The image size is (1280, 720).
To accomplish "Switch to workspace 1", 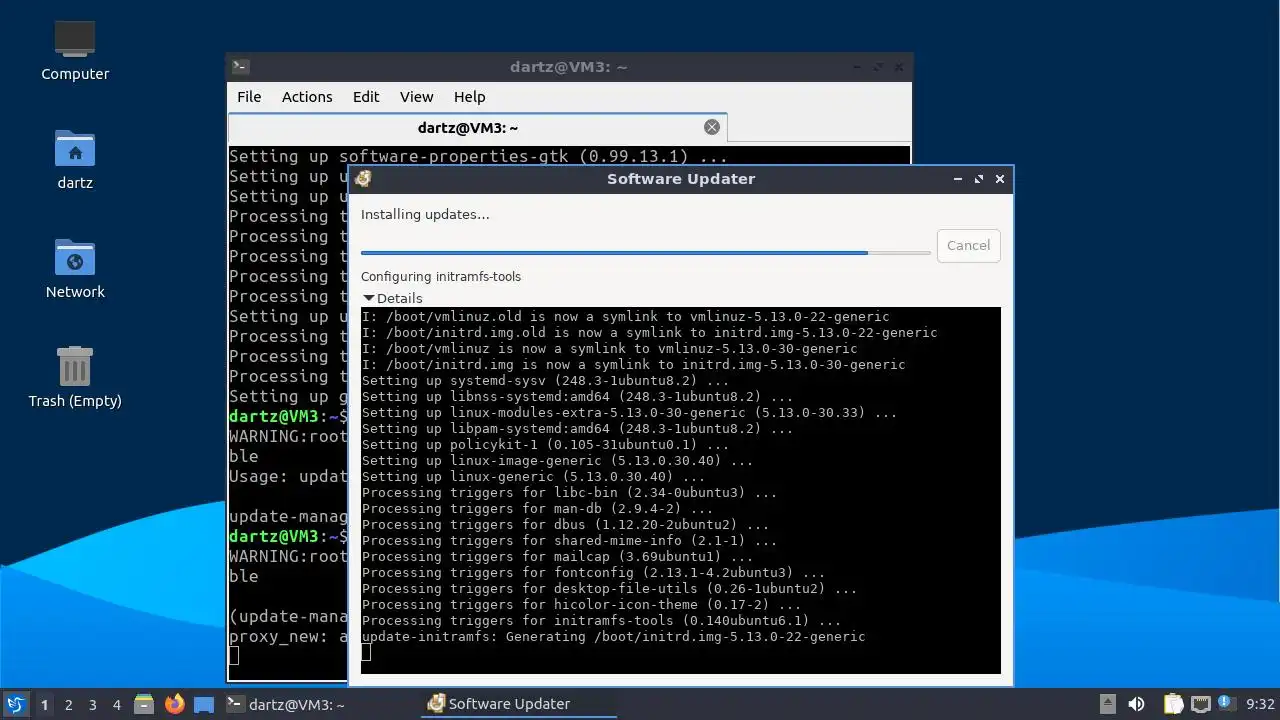I will click(44, 704).
